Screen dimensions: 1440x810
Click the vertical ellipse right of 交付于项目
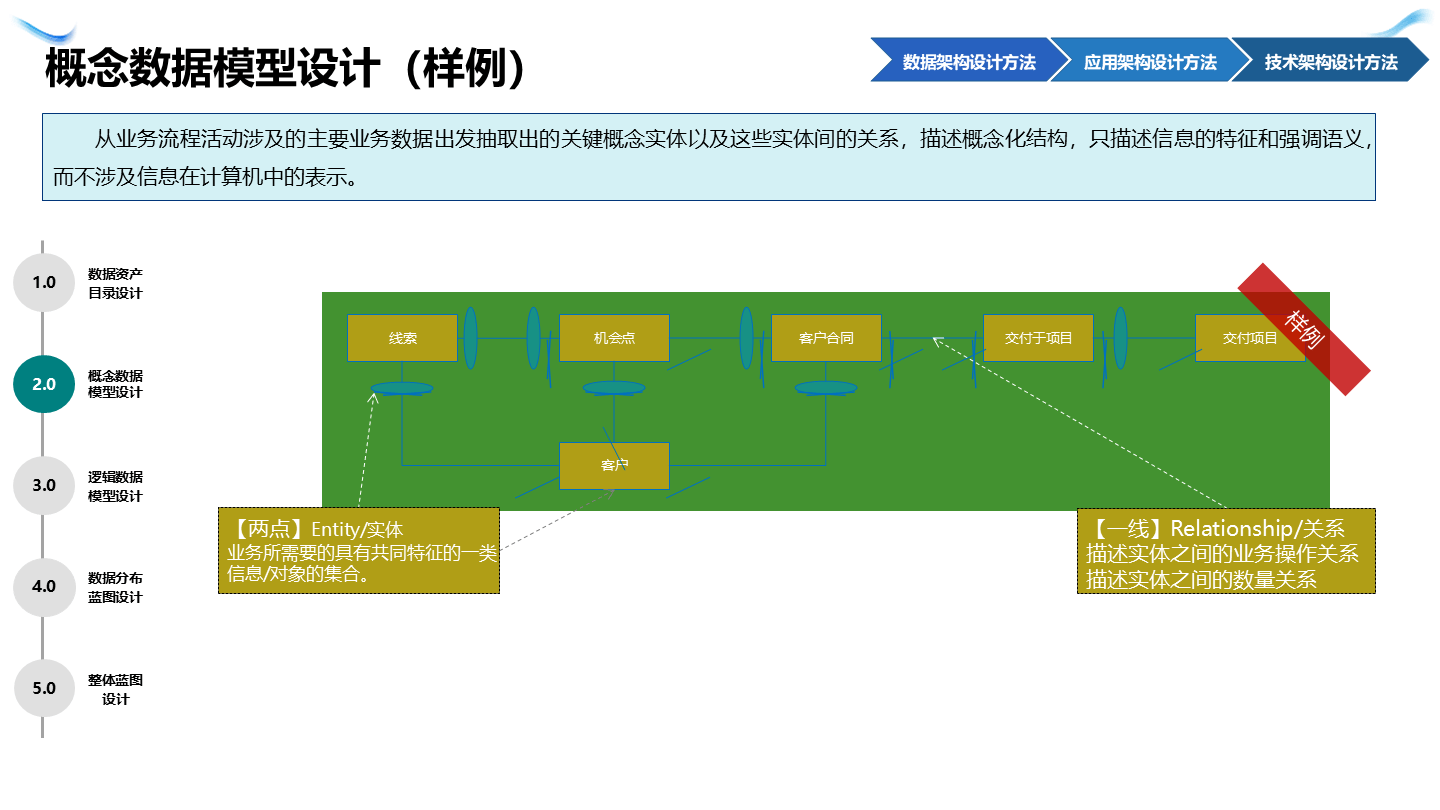1120,338
